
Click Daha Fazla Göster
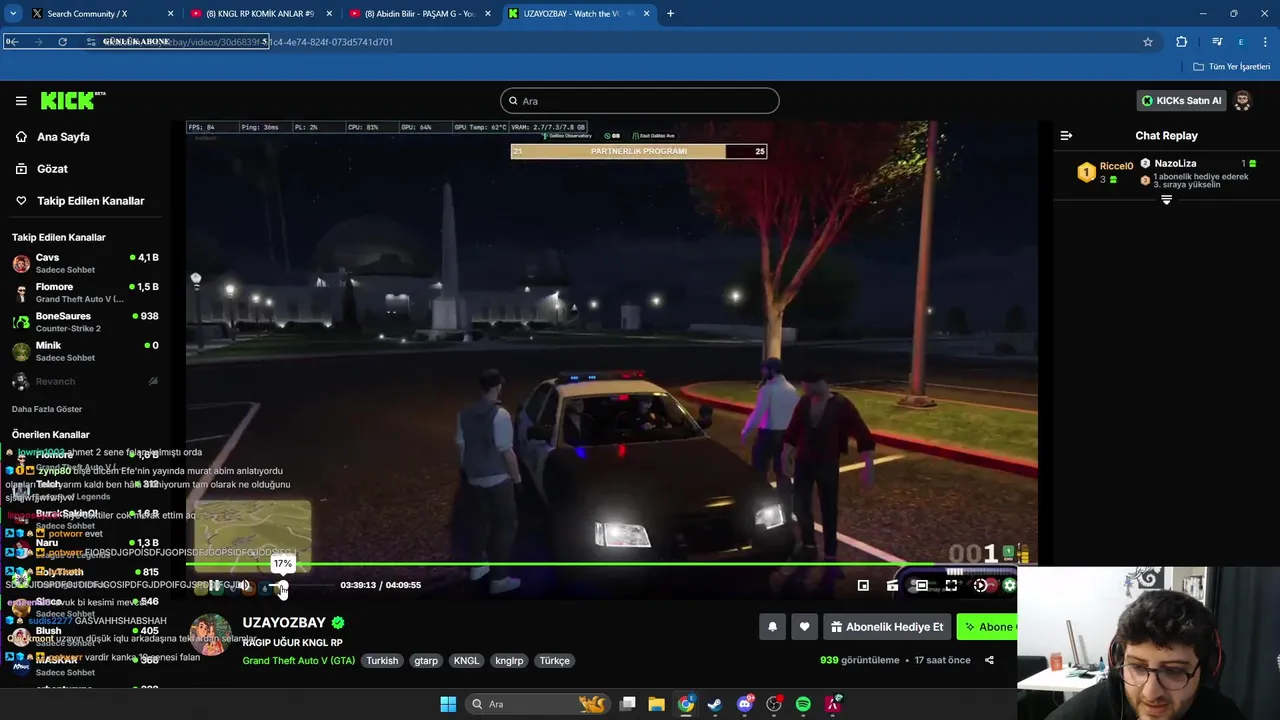[47, 409]
